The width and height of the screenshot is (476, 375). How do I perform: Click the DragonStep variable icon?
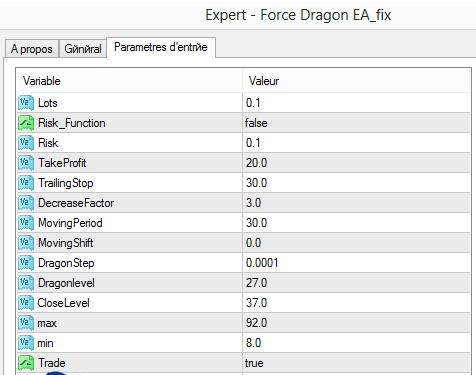click(26, 263)
